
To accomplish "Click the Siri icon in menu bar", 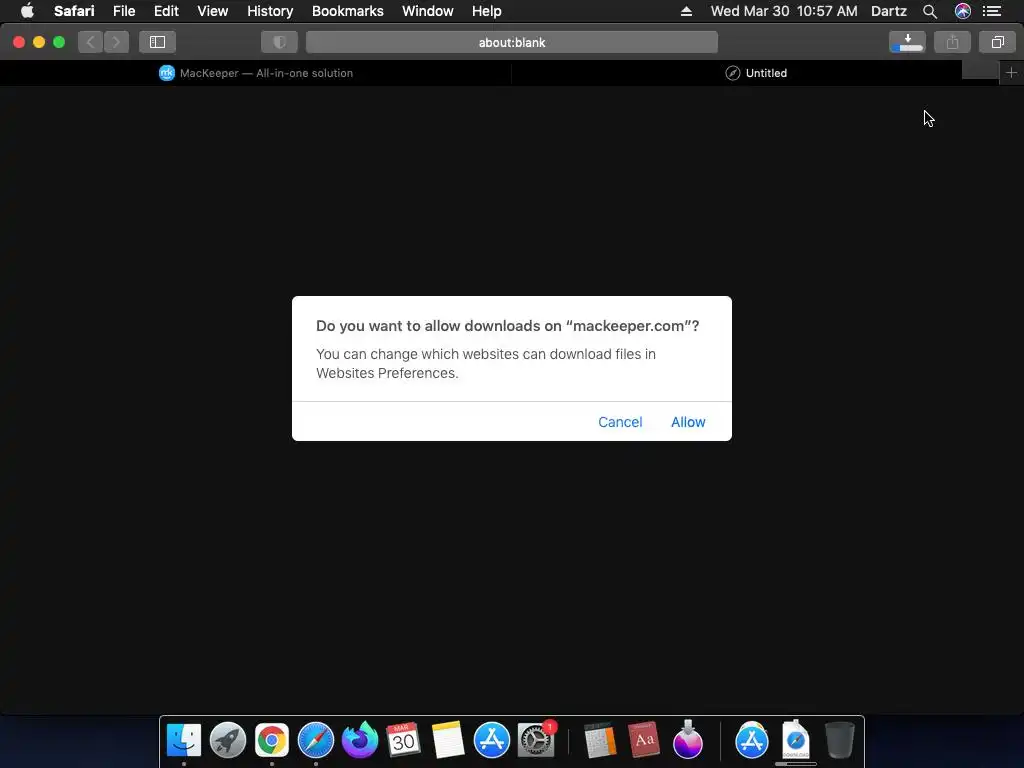I will click(963, 11).
